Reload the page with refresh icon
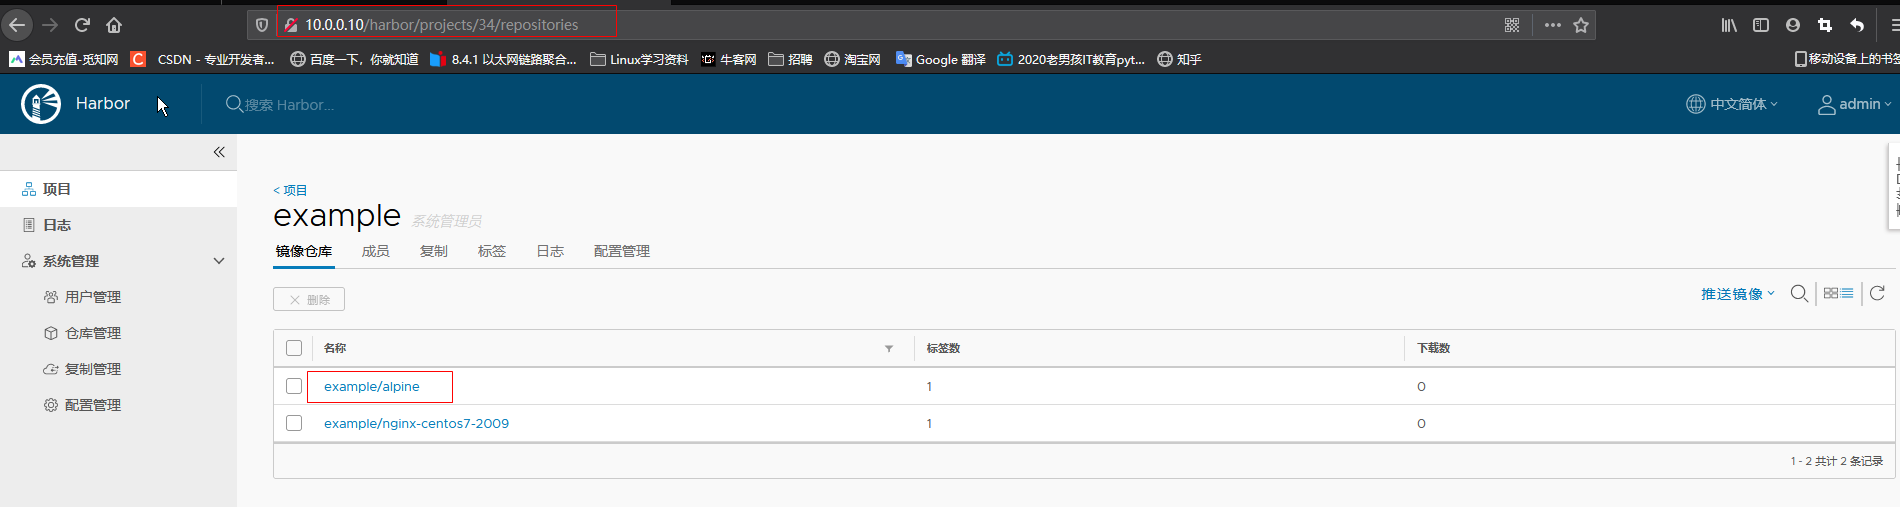The image size is (1900, 507). click(82, 25)
